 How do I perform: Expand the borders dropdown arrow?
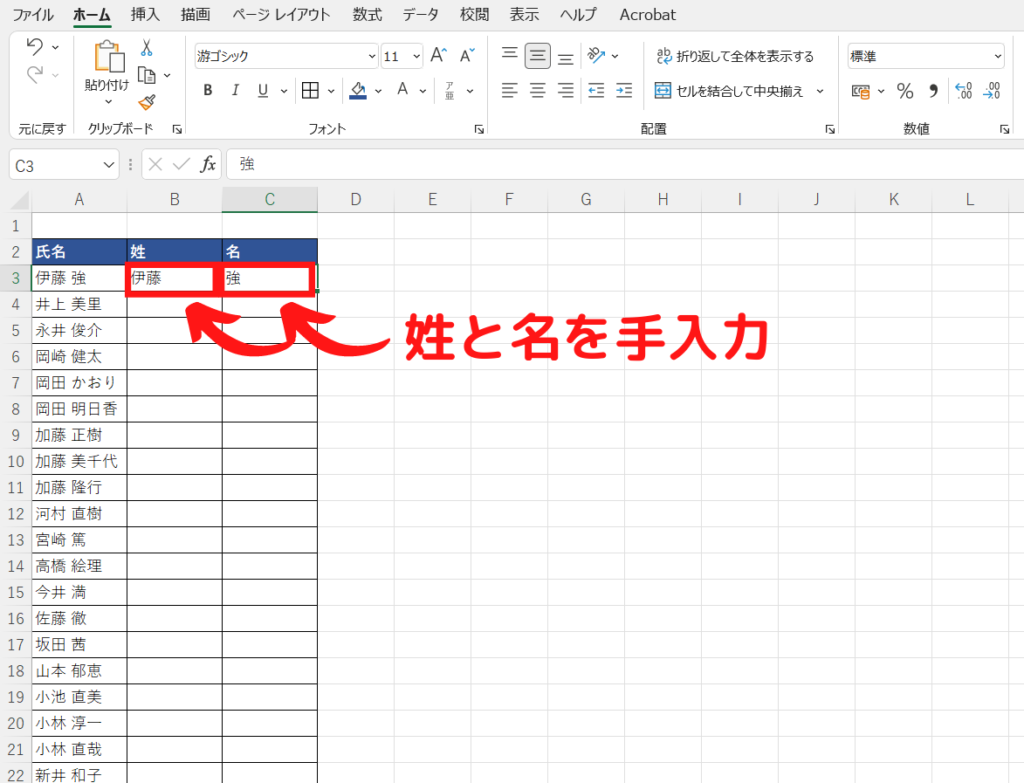point(331,91)
